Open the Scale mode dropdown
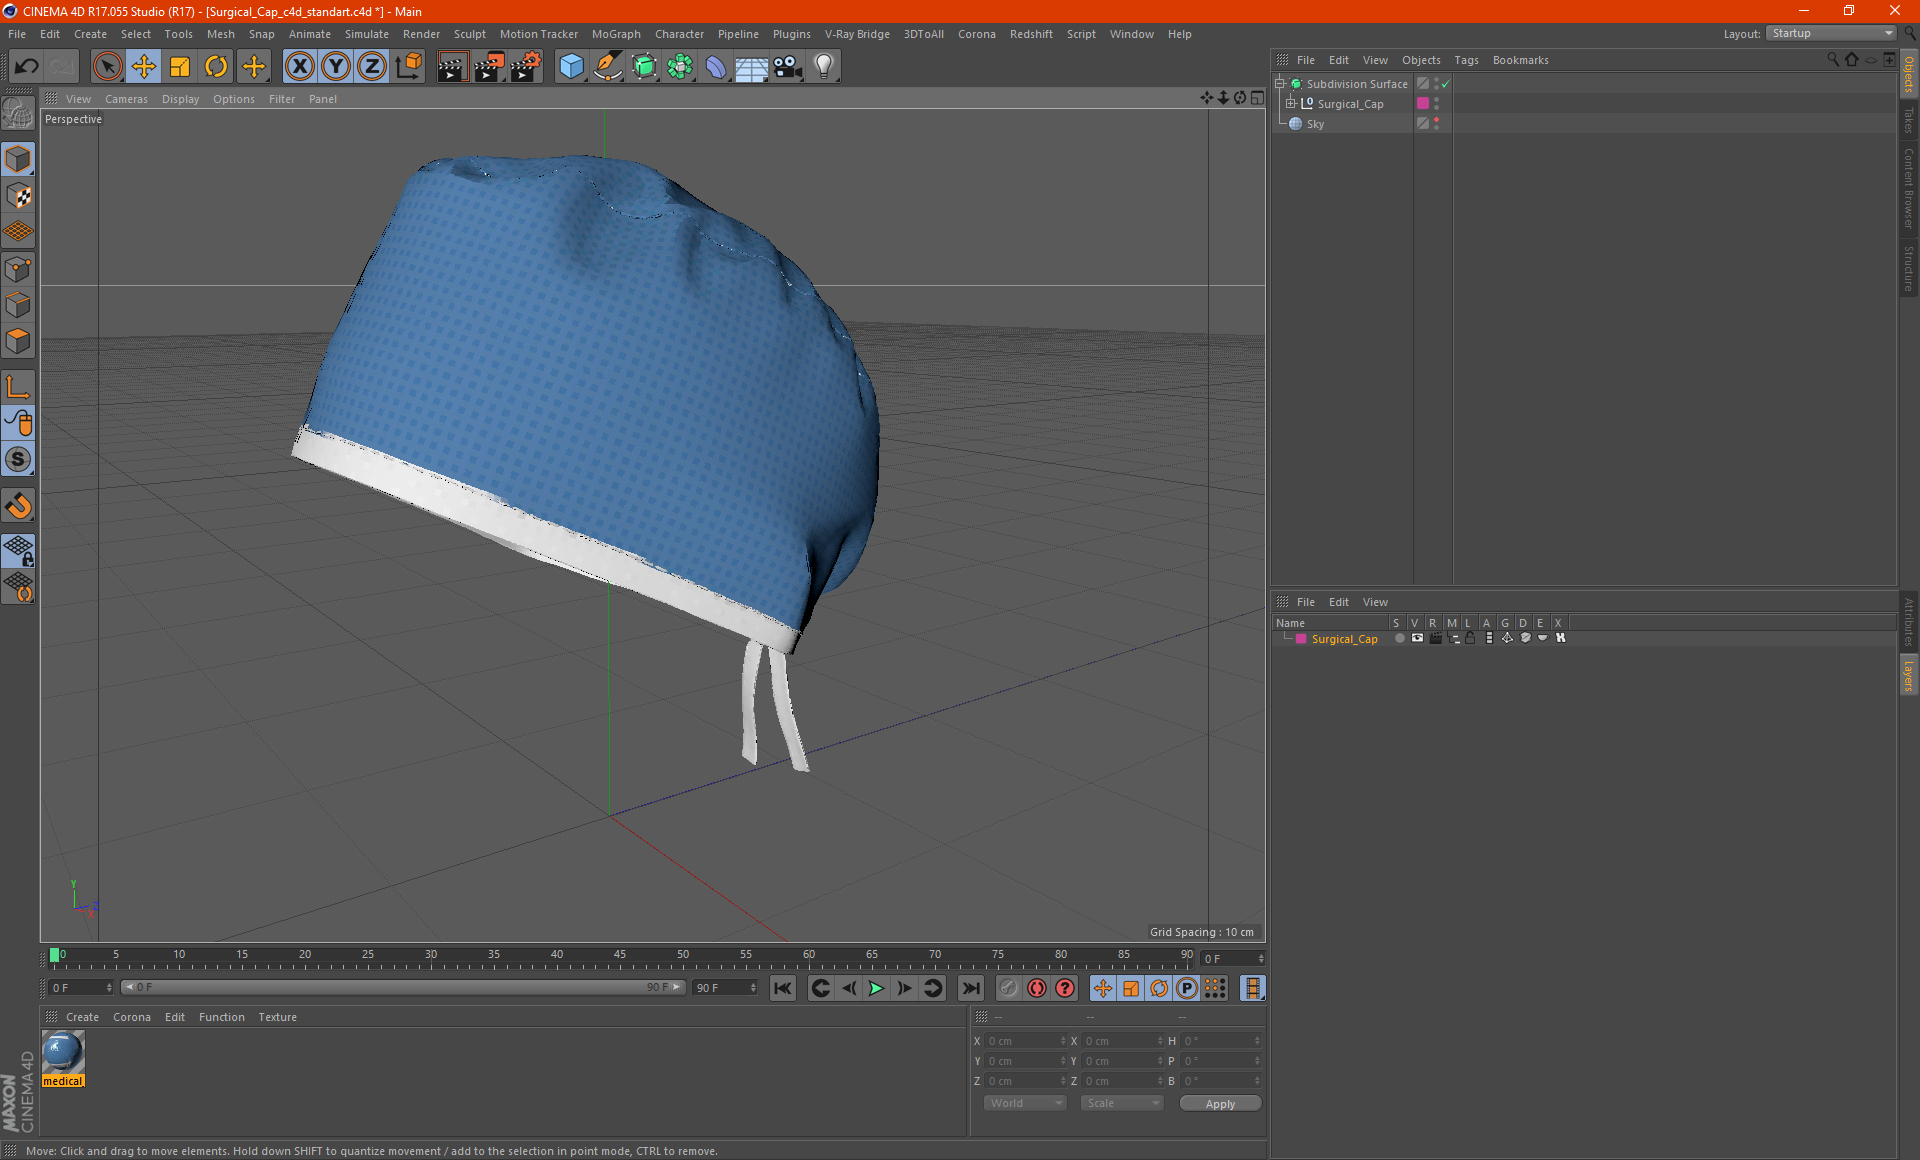 (x=1122, y=1103)
